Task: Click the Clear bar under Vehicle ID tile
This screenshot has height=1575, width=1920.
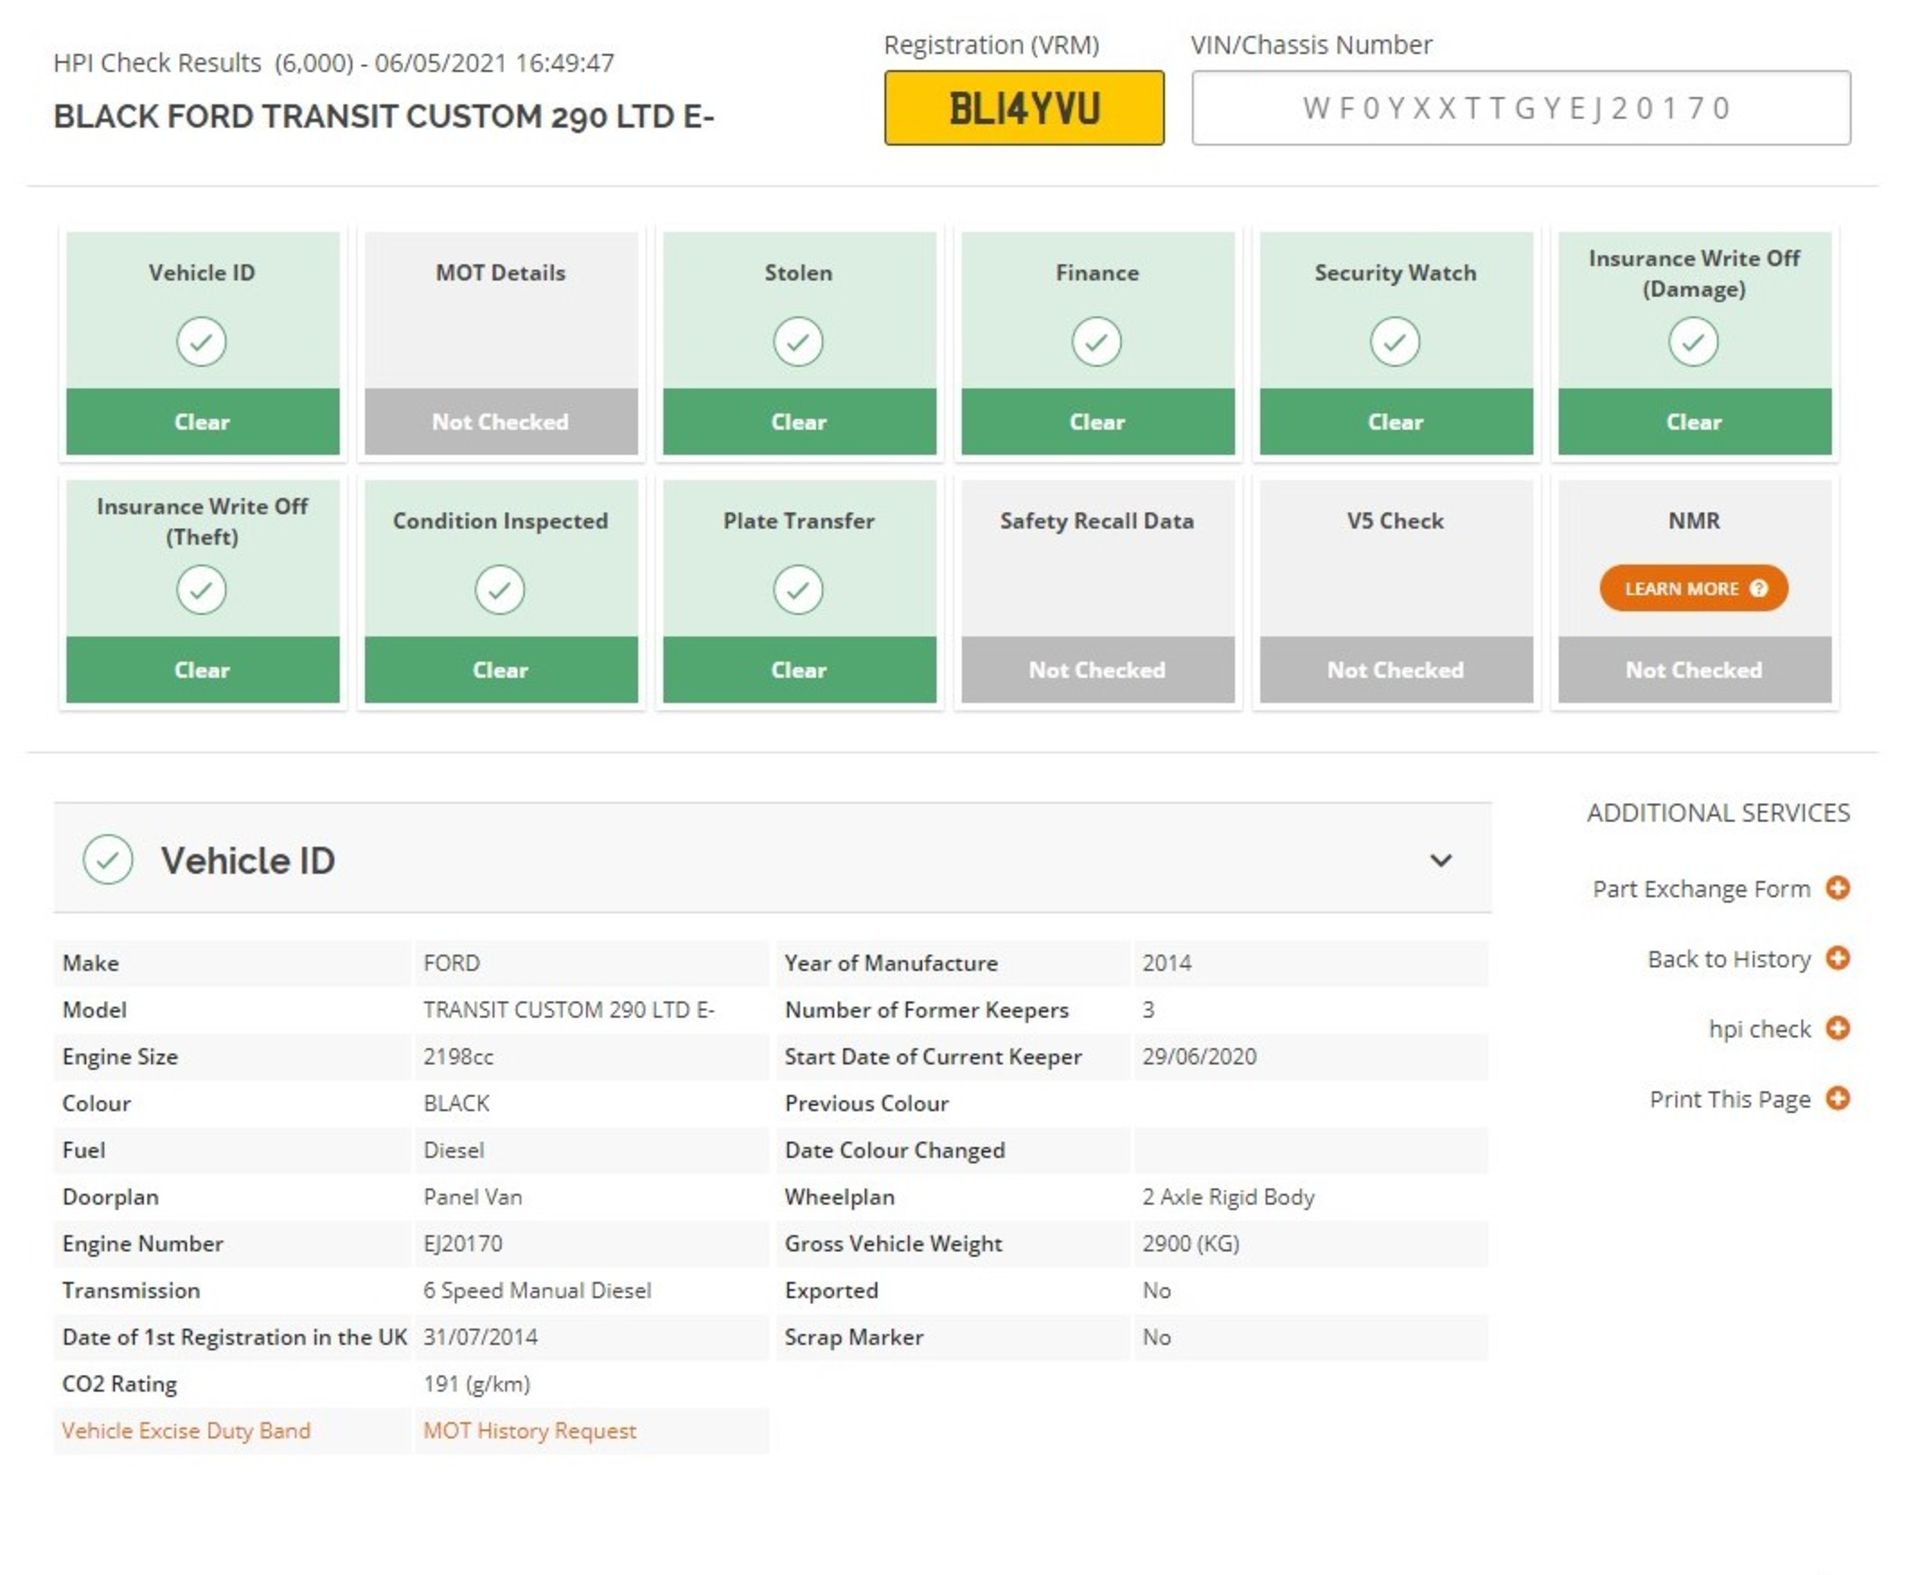Action: [202, 421]
